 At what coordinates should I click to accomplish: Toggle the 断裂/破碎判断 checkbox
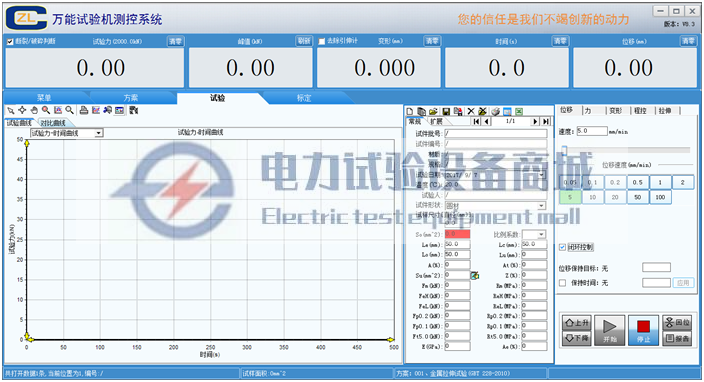pos(10,41)
